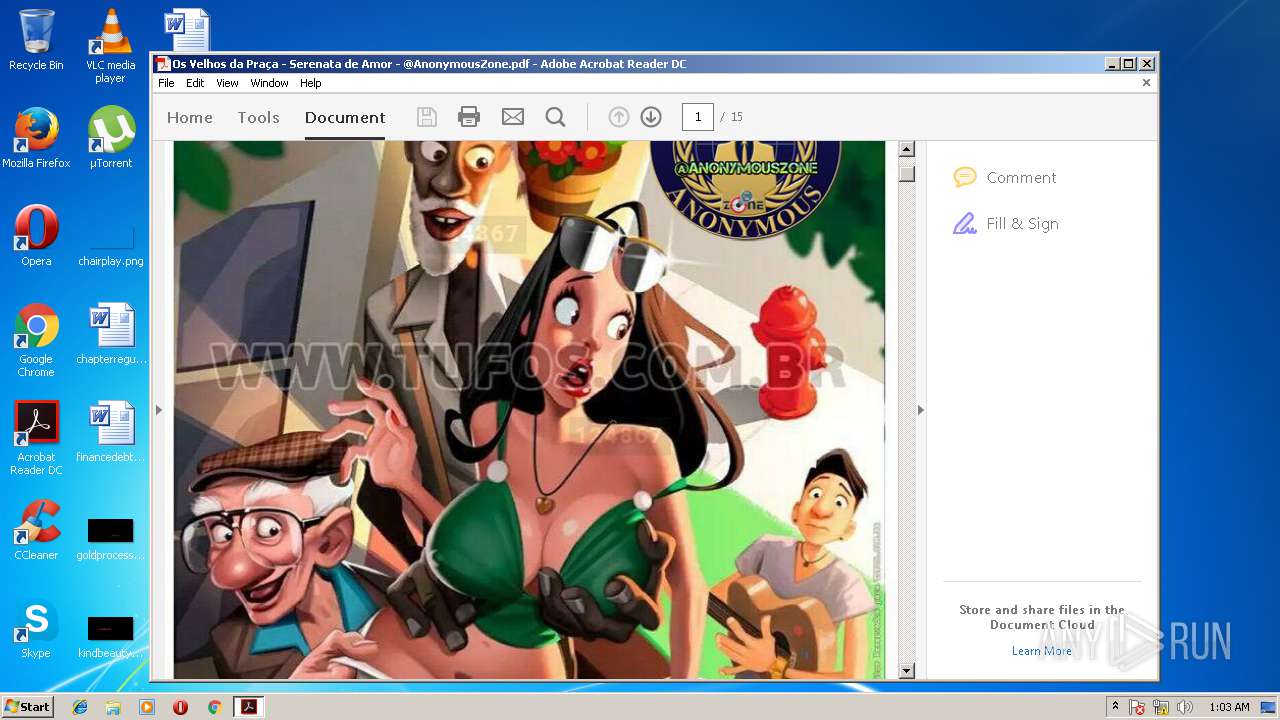Open the Help menu
1280x720 pixels.
pyautogui.click(x=311, y=83)
